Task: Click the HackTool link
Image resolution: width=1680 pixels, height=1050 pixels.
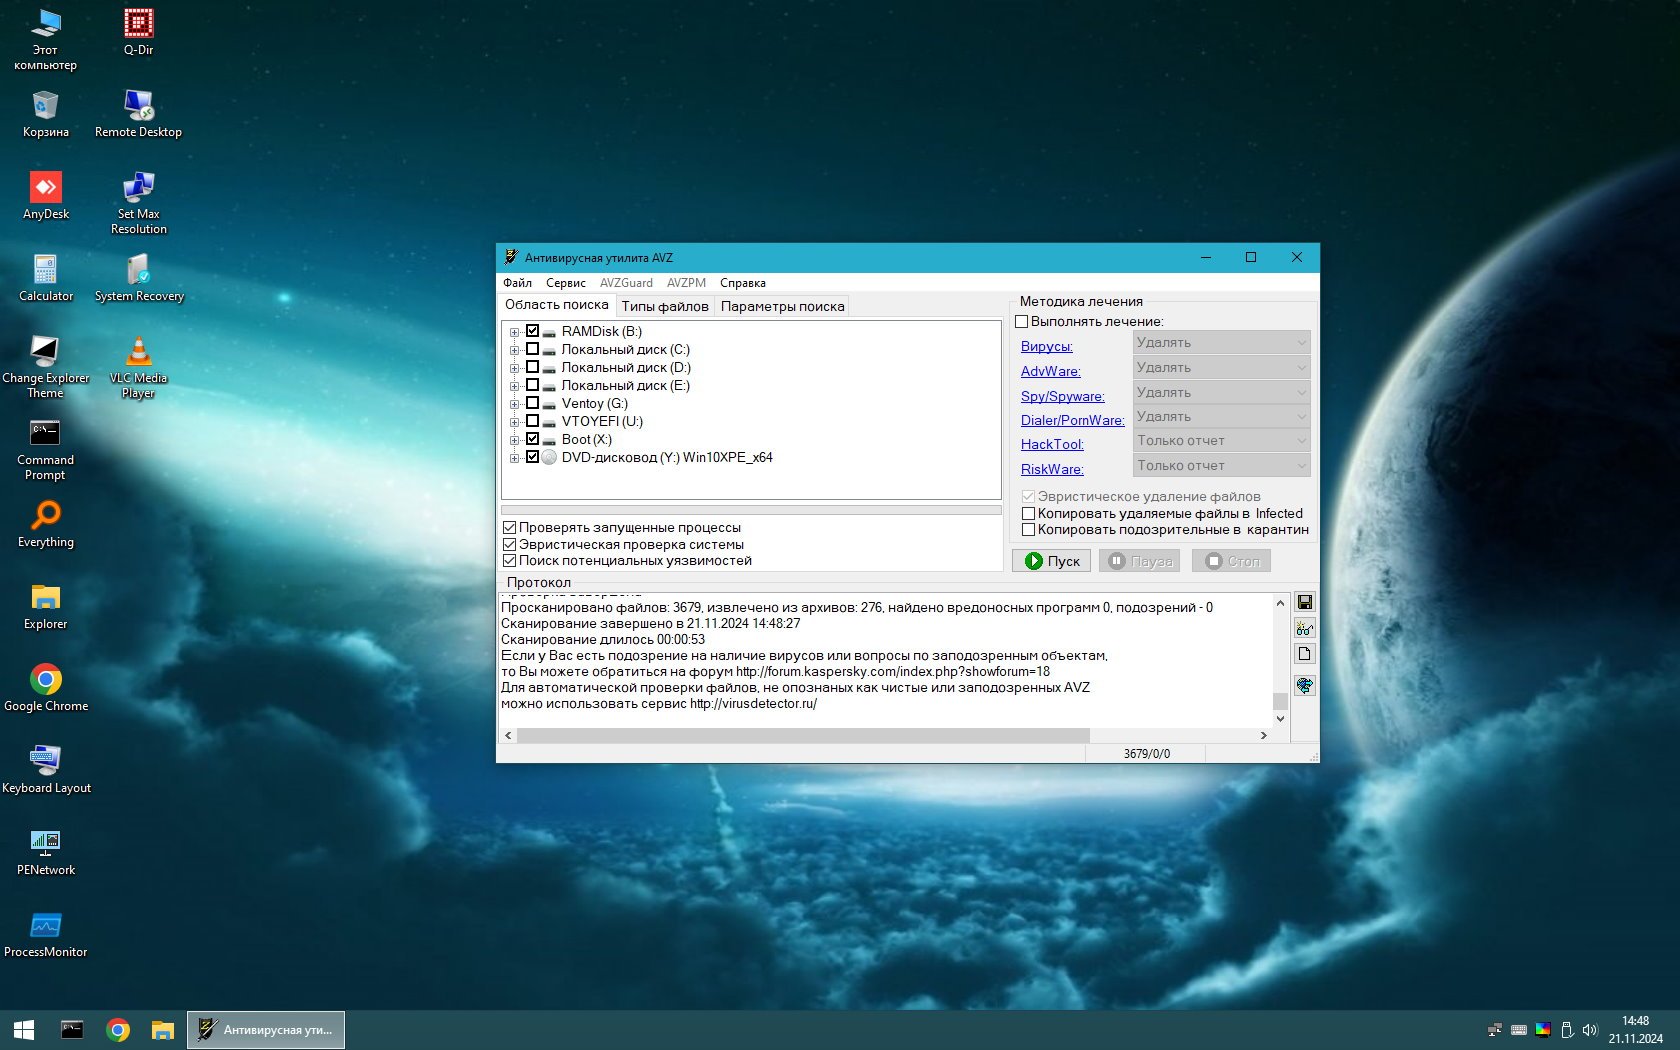Action: click(1051, 444)
